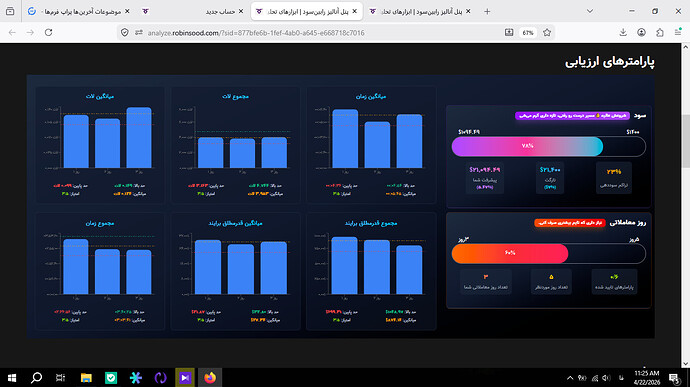Click the میانگین قدرمطلق برایند chart title
This screenshot has width=690, height=387.
coord(235,223)
